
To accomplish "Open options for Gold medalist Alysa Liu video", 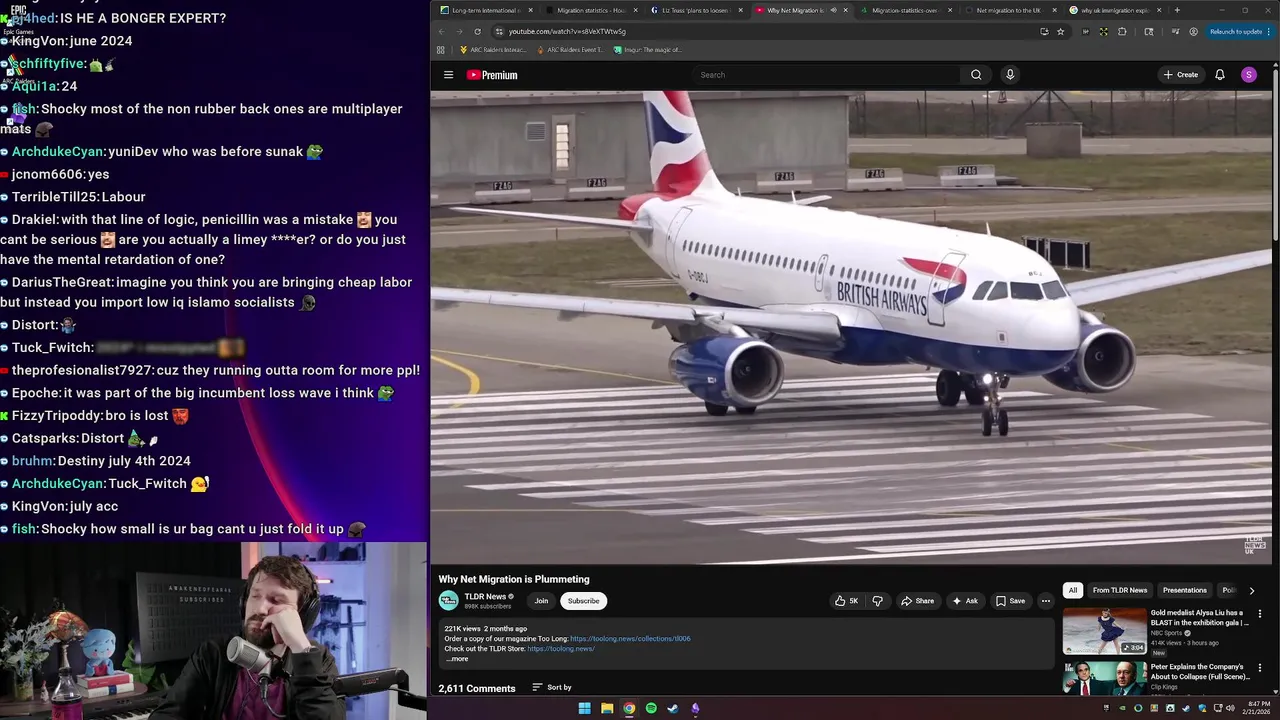I will pos(1260,613).
